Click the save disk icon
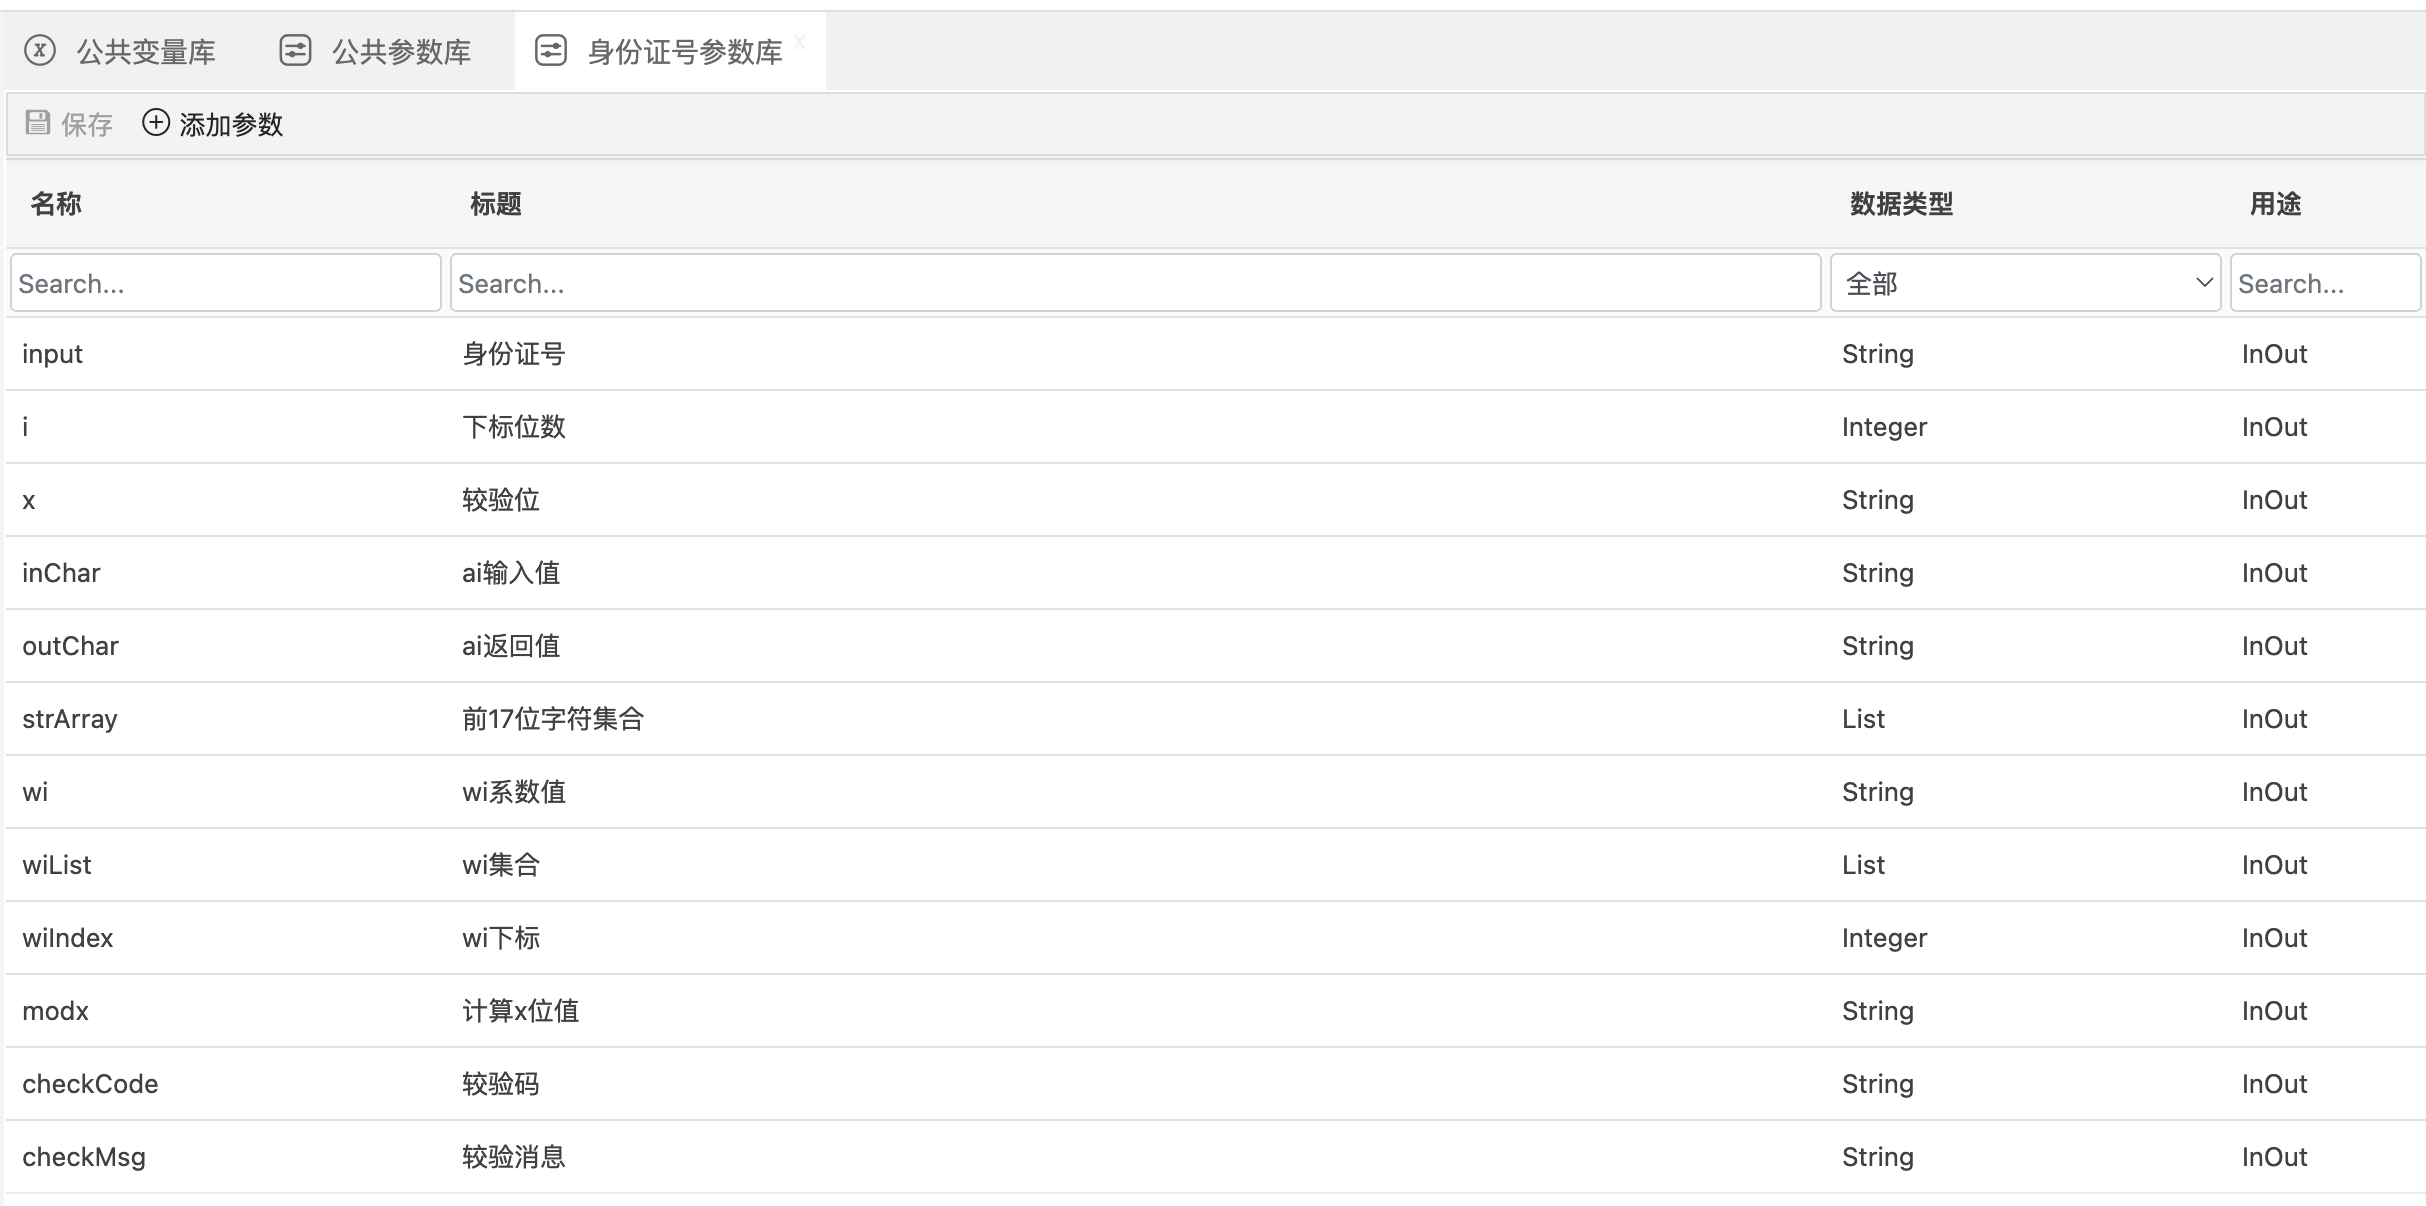 (x=38, y=123)
